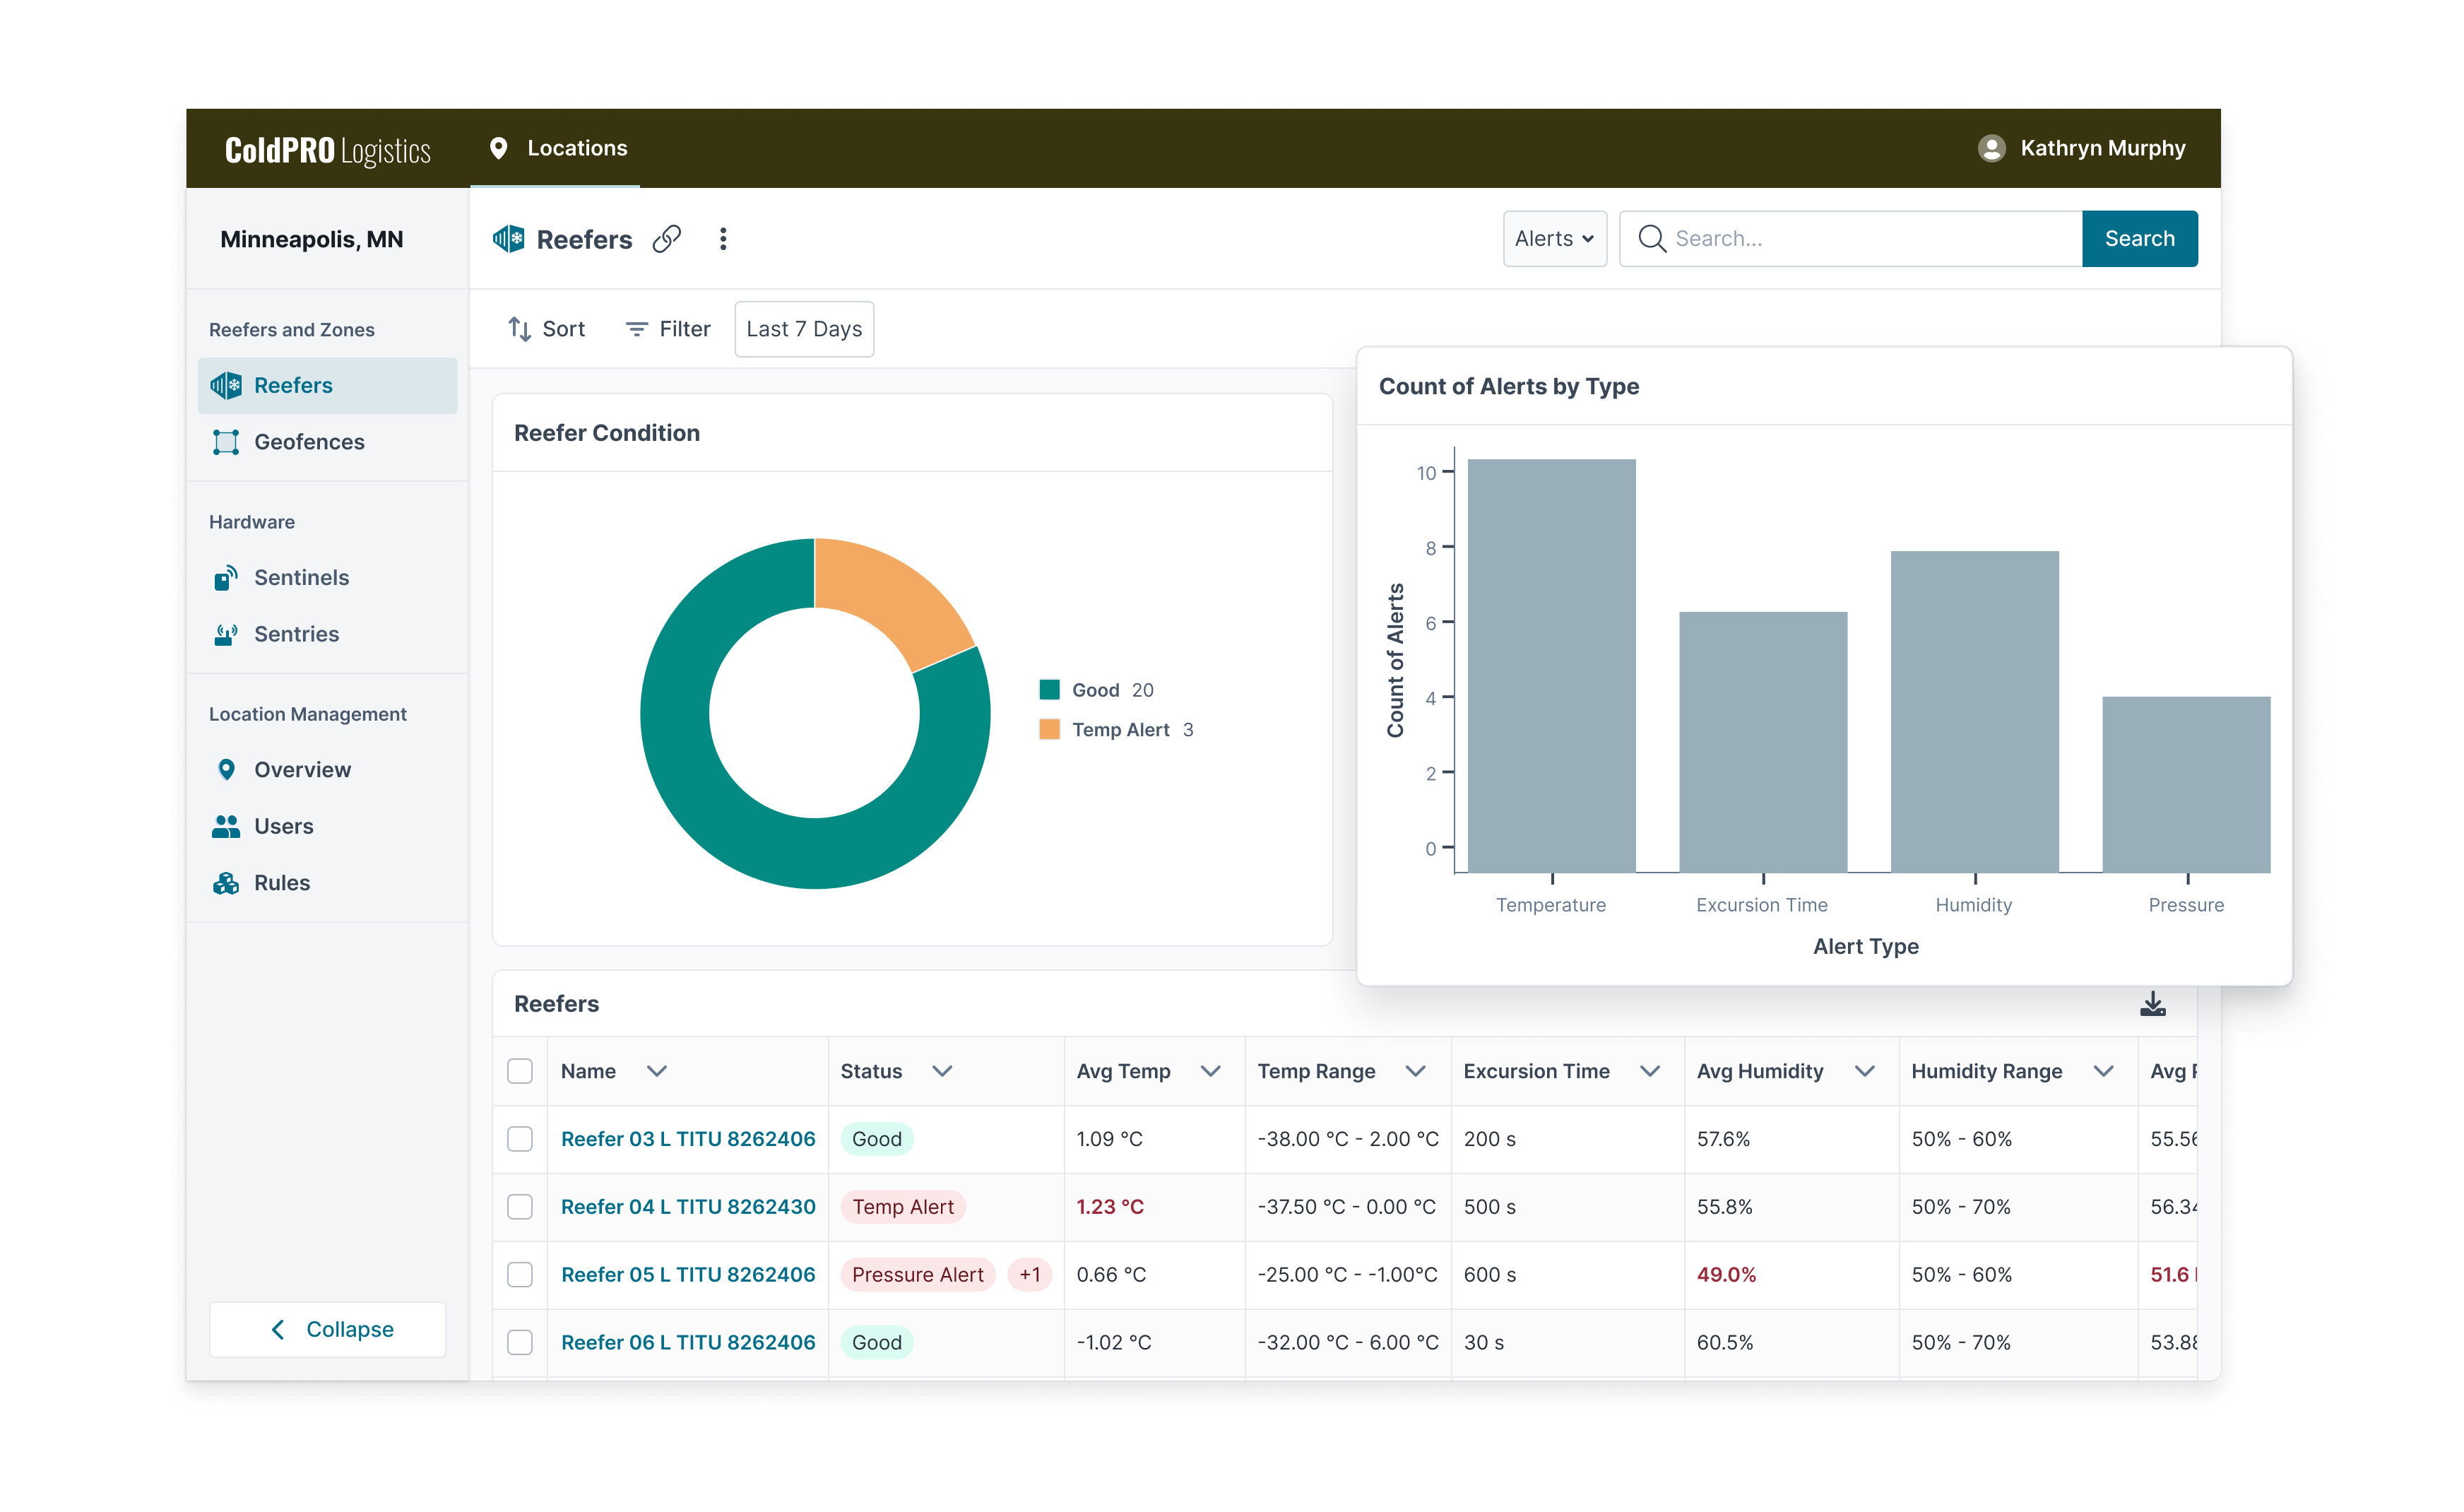The height and width of the screenshot is (1512, 2464).
Task: Copy the Reefers link icon
Action: coord(667,238)
